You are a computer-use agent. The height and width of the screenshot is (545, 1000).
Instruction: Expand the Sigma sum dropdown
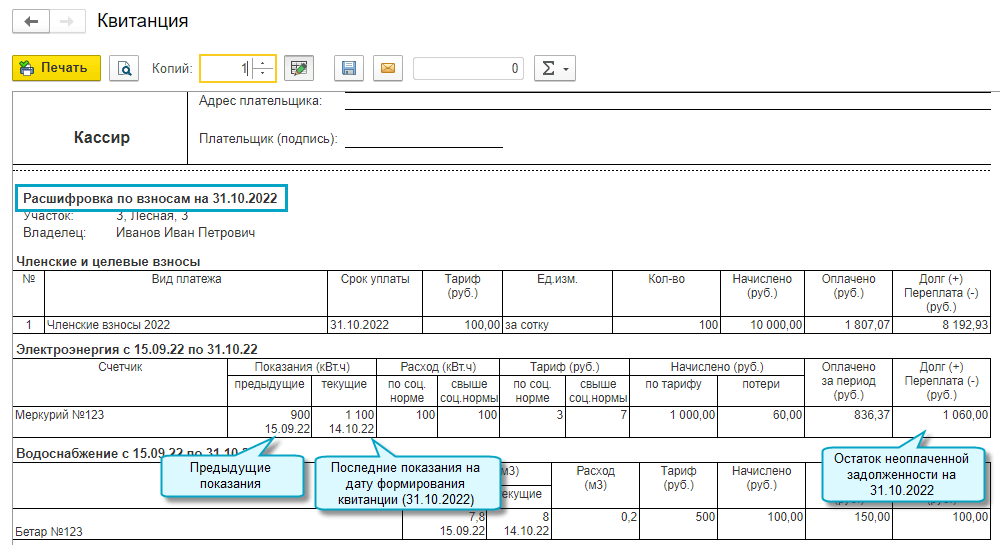pos(554,68)
